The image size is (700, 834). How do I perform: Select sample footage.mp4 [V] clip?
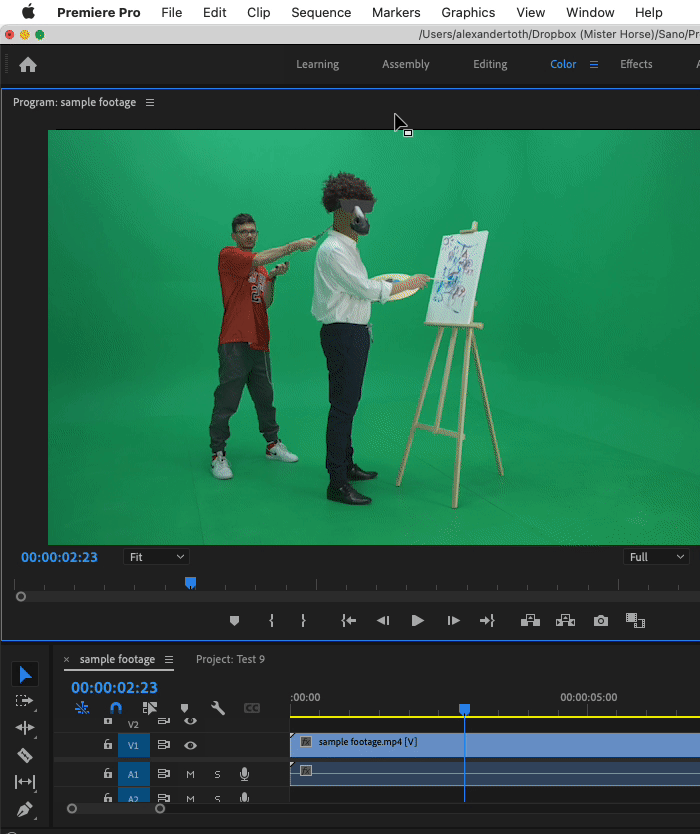(x=495, y=745)
